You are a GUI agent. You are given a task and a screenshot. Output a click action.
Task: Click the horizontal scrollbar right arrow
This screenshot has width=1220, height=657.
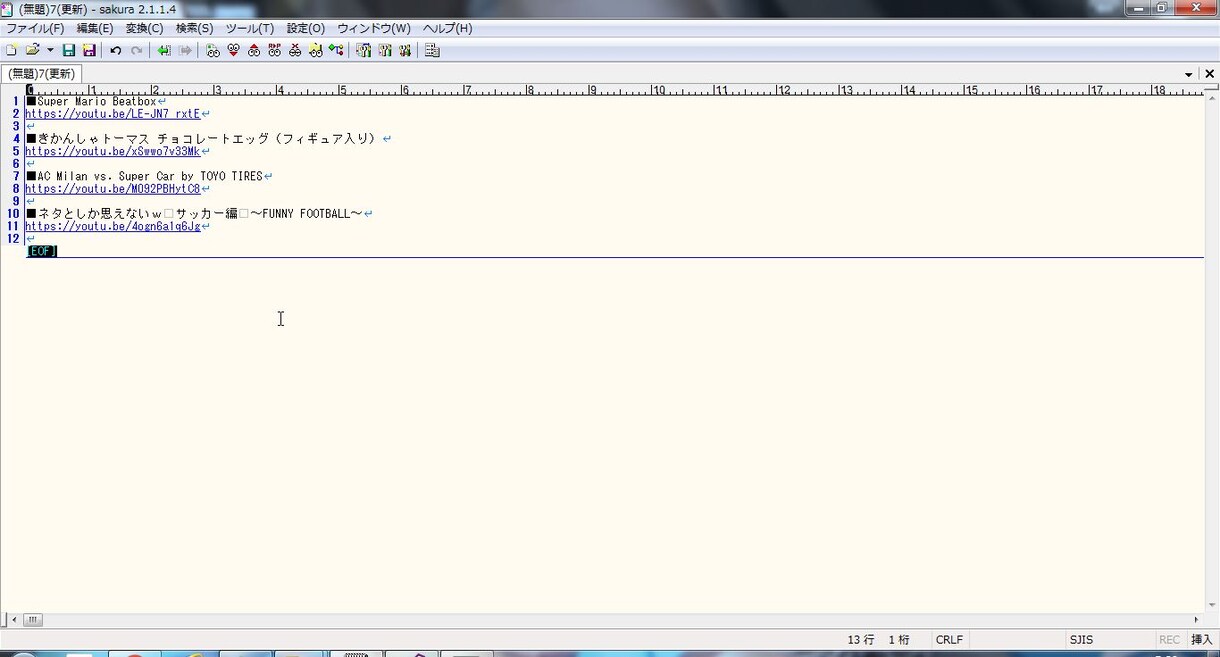(1196, 620)
